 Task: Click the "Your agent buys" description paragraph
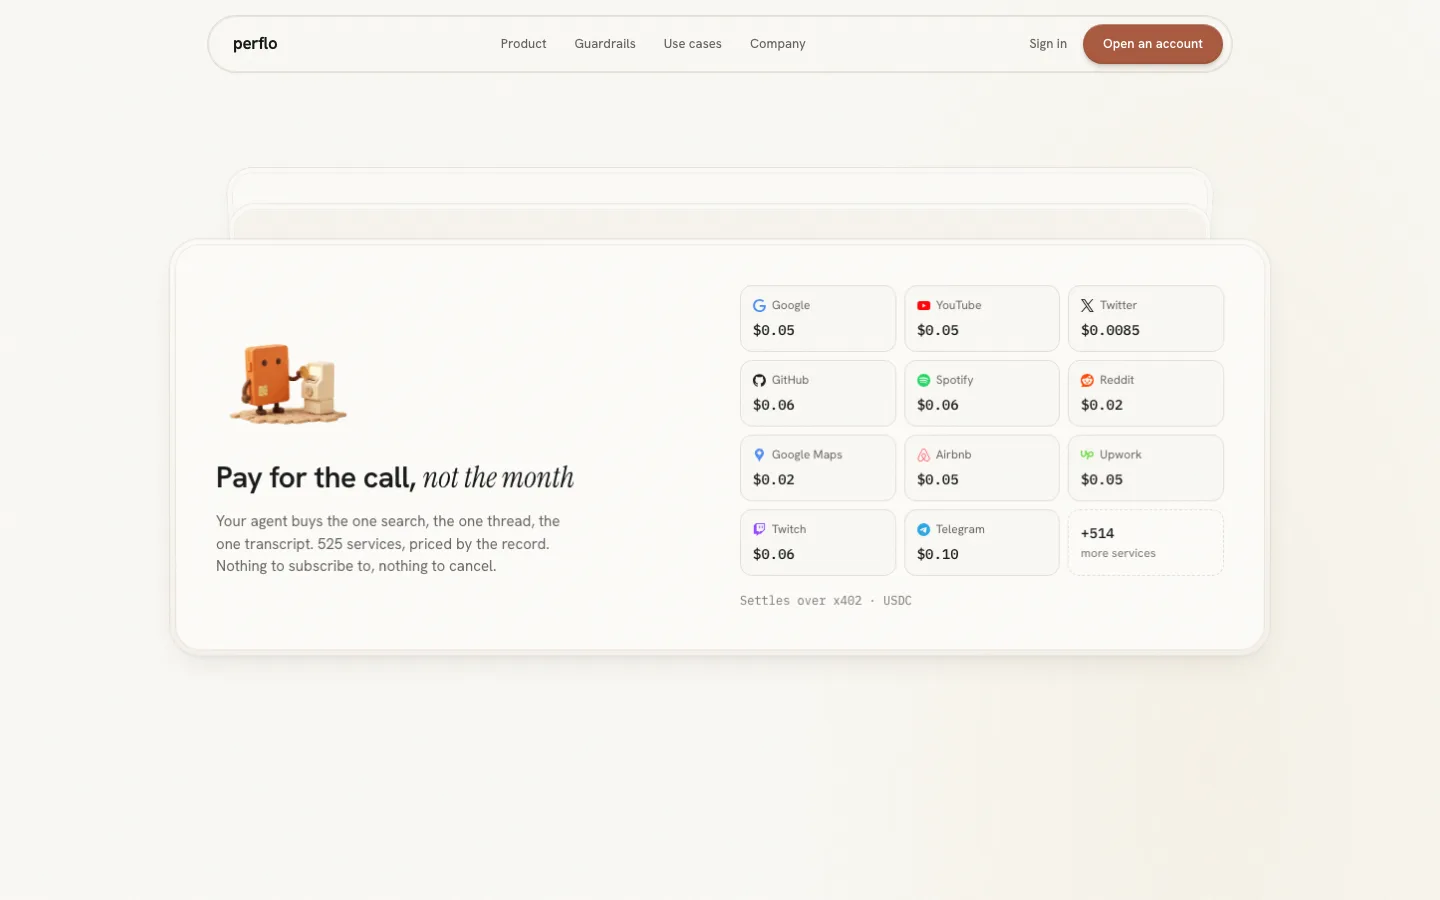click(x=388, y=543)
